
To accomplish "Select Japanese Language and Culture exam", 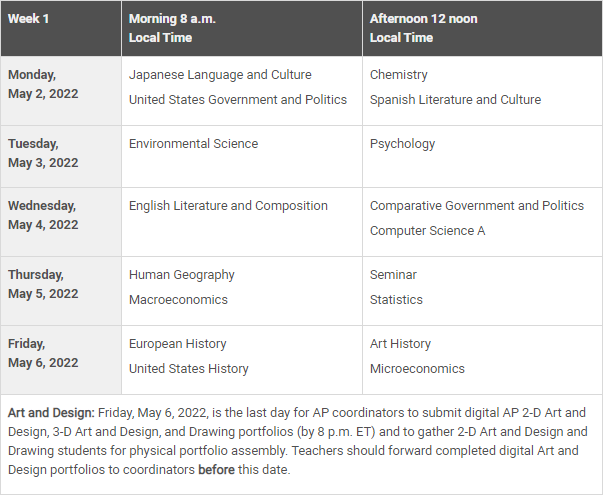I will point(220,75).
